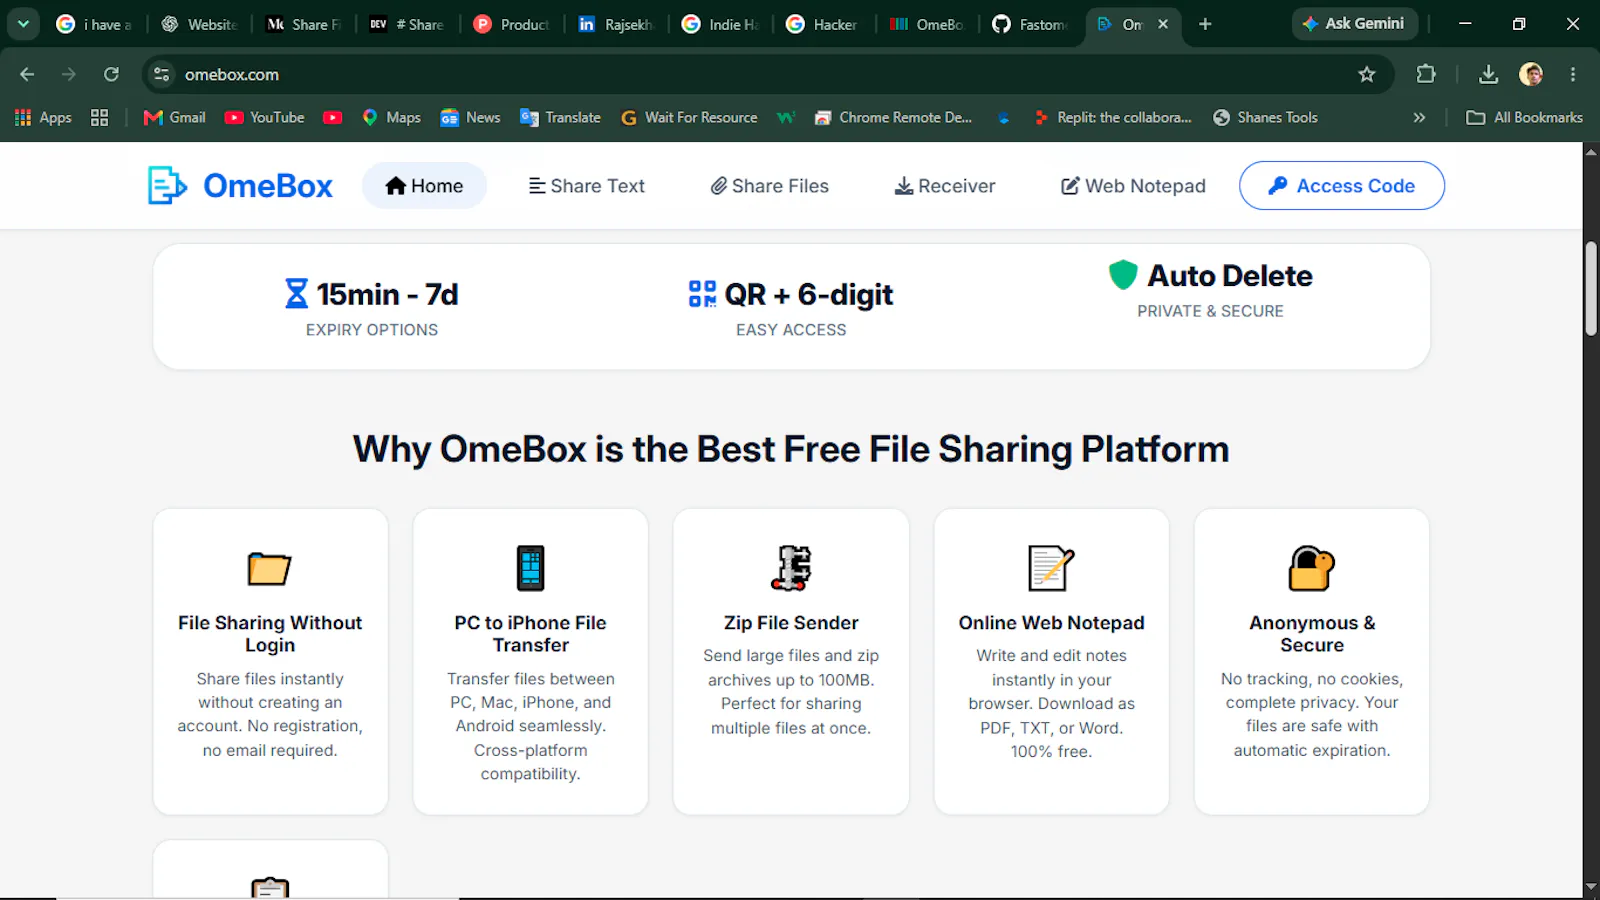Screen dimensions: 1600x900
Task: Reload the page with browser refresh icon
Action: tap(111, 74)
